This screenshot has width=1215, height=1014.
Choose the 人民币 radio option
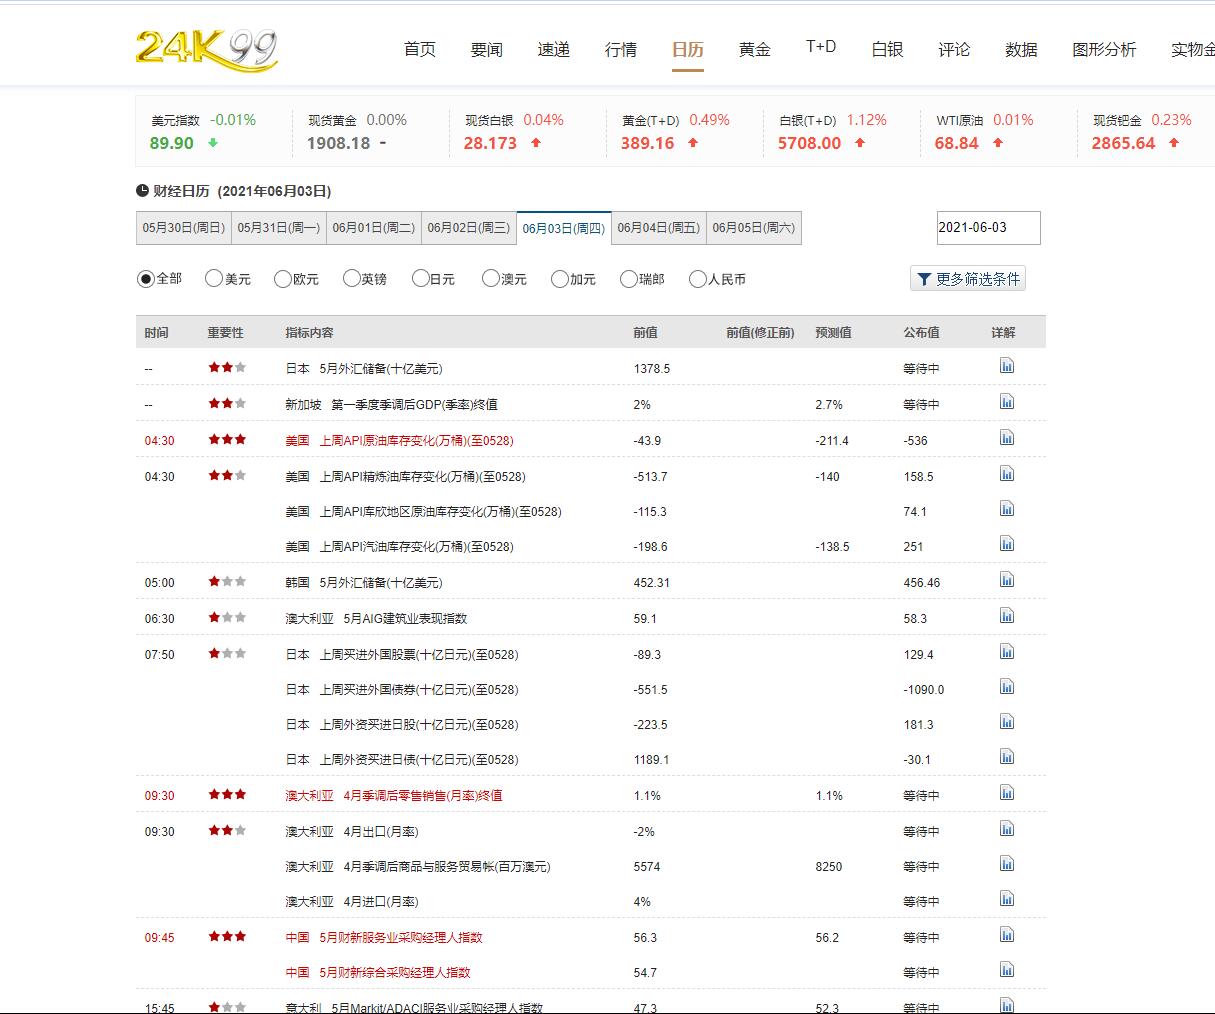pyautogui.click(x=698, y=279)
